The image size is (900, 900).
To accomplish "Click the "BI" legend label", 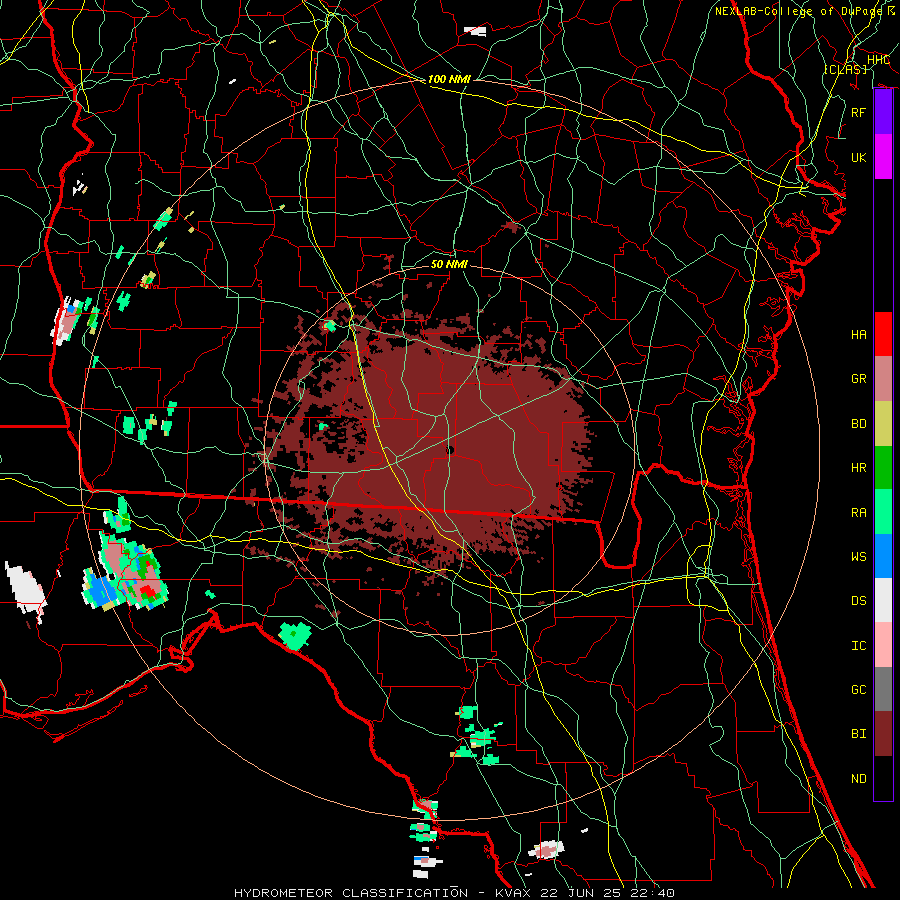I will pyautogui.click(x=859, y=734).
